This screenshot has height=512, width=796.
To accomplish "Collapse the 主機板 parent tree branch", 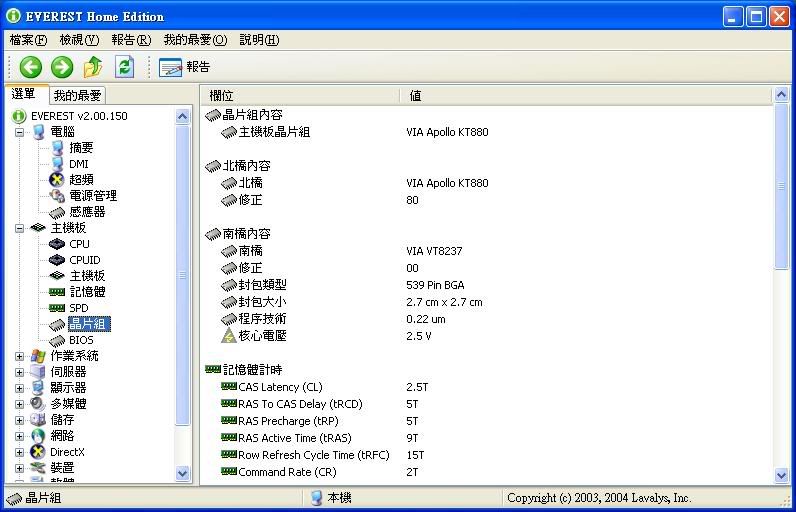I will click(19, 228).
